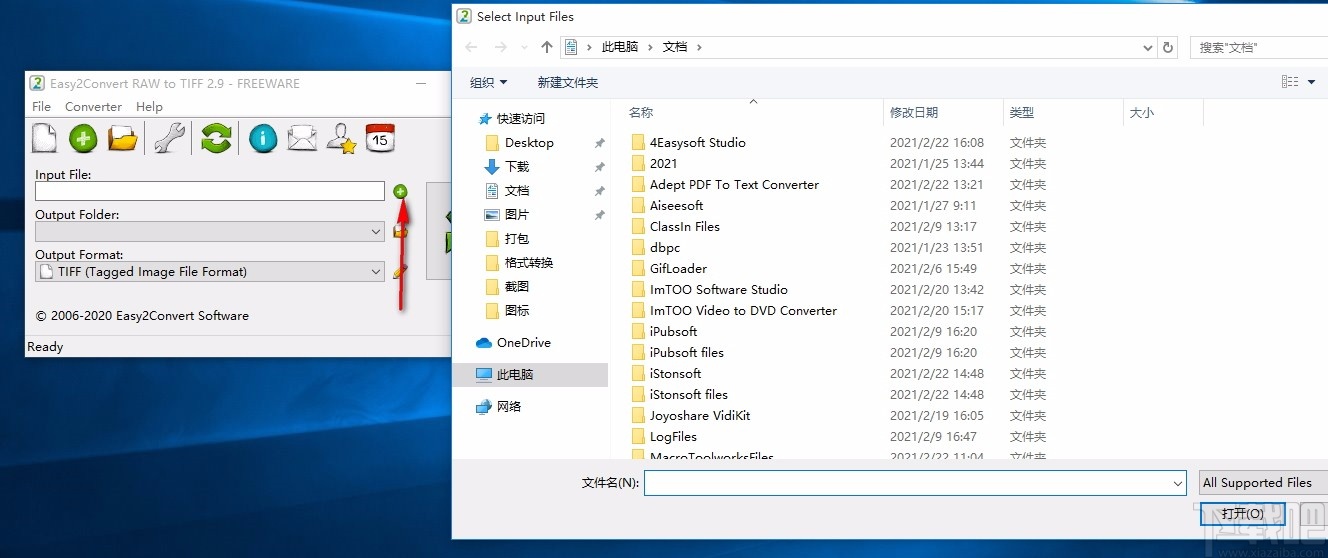Click the calendar 15 toolbar icon
The width and height of the screenshot is (1328, 558).
[x=380, y=137]
